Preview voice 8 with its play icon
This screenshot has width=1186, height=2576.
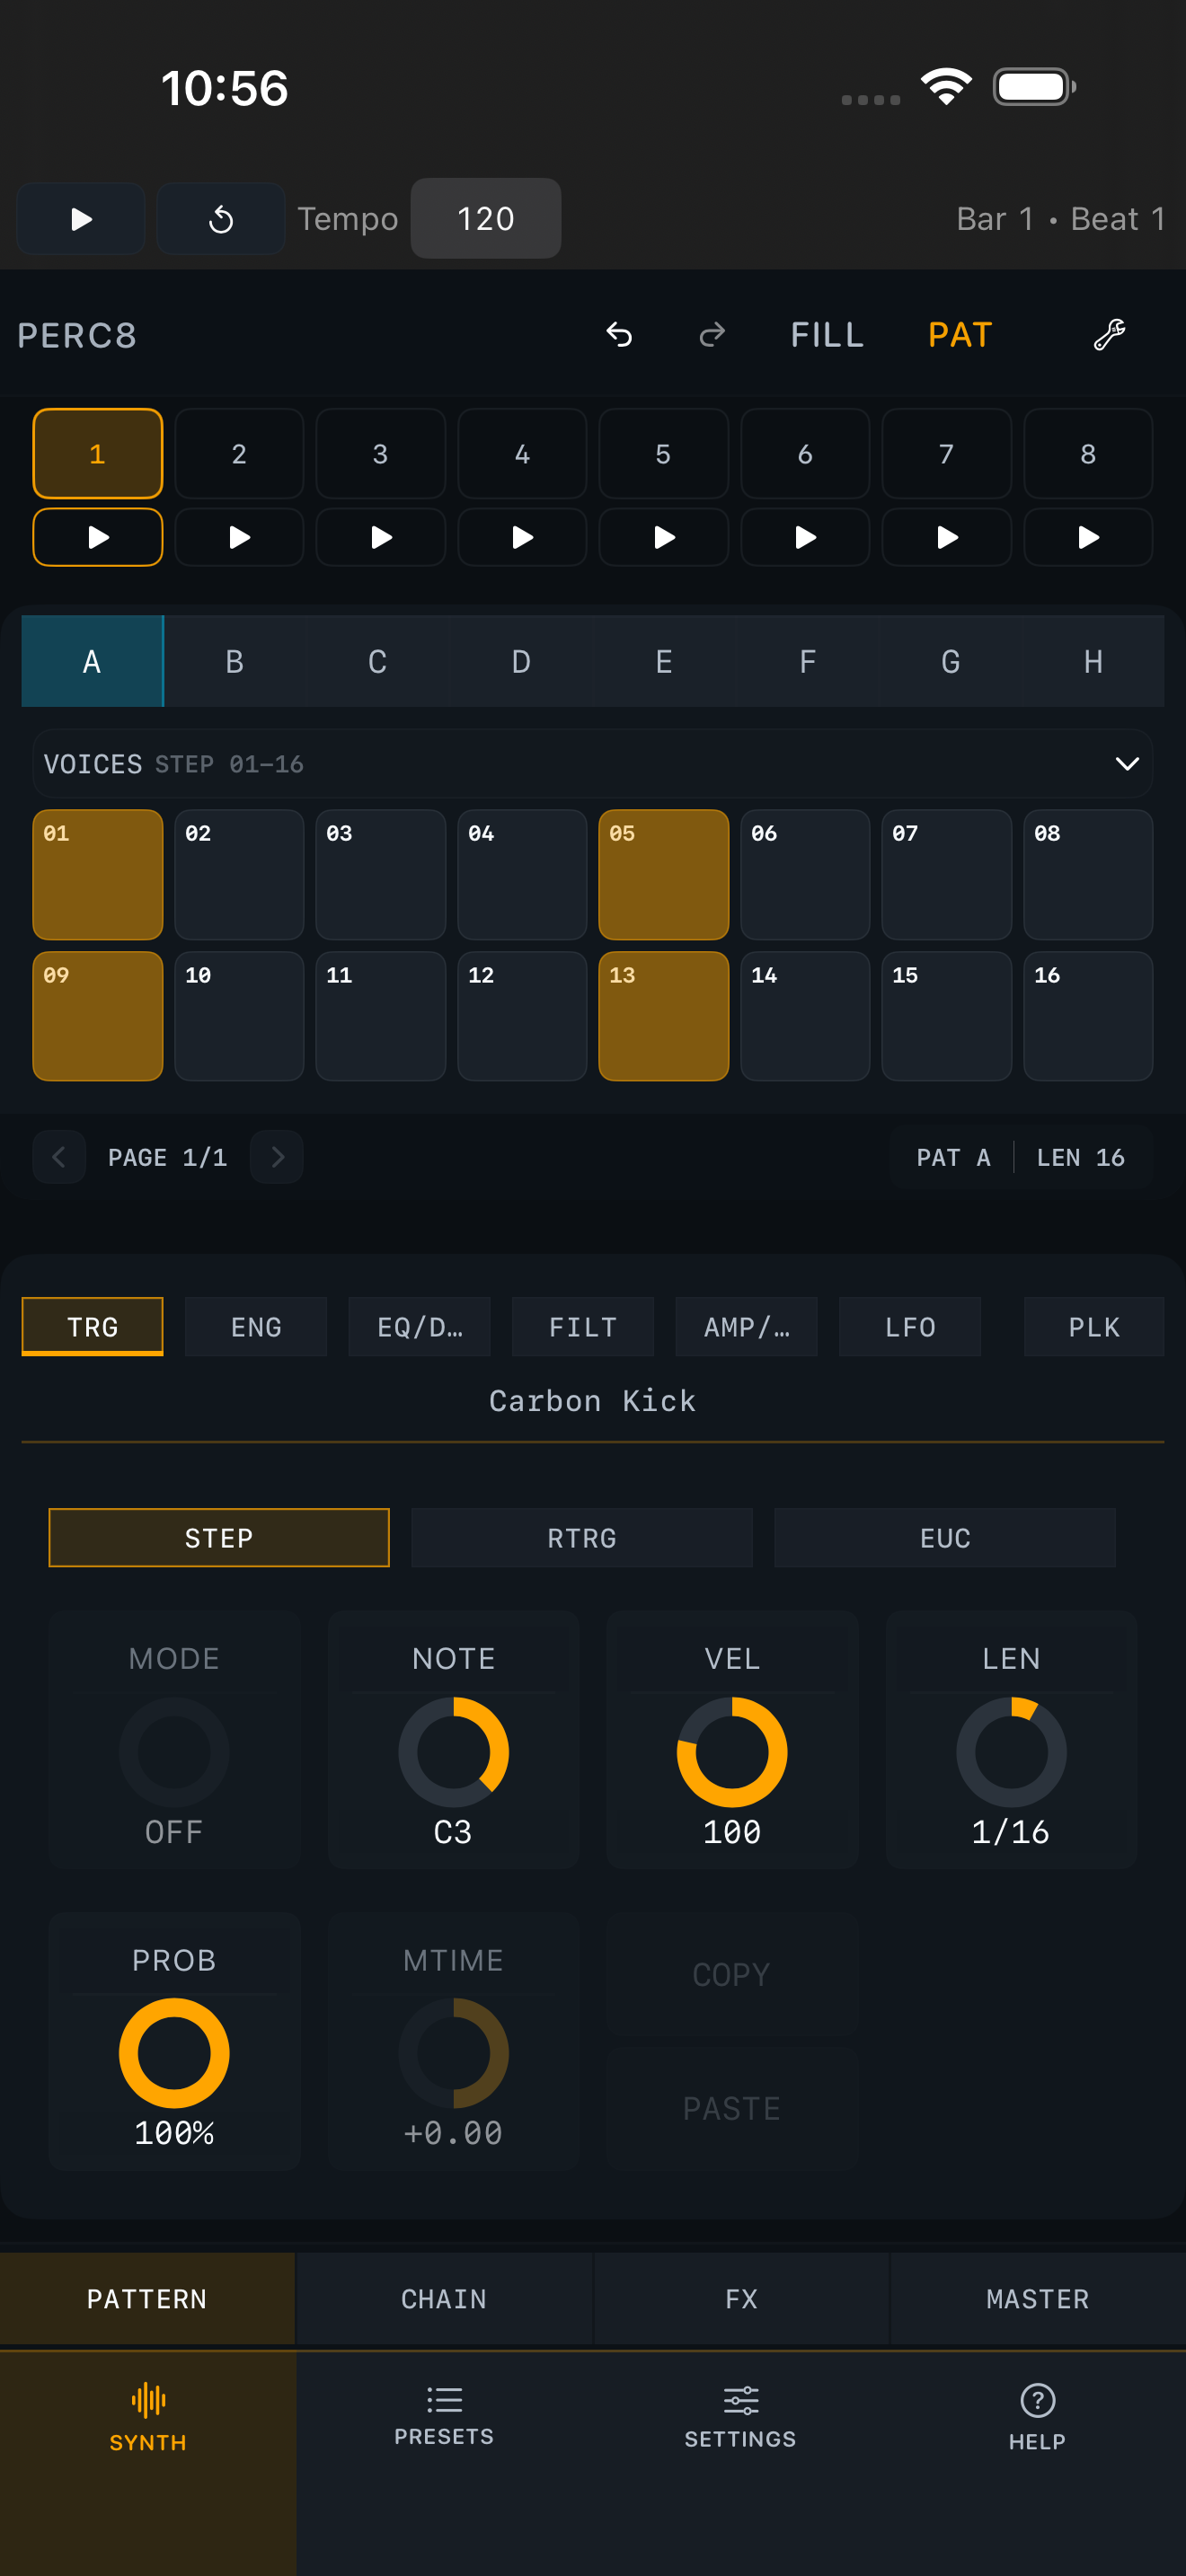point(1088,538)
